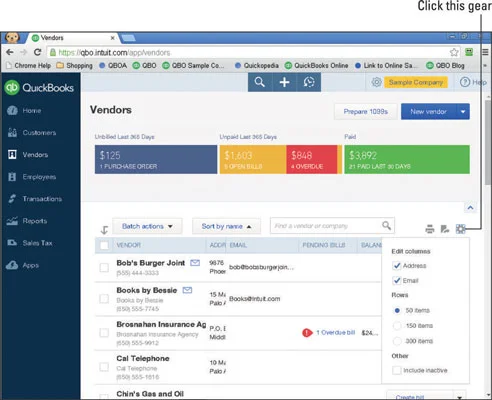Open Apps in the sidebar
This screenshot has width=492, height=400.
[23, 265]
